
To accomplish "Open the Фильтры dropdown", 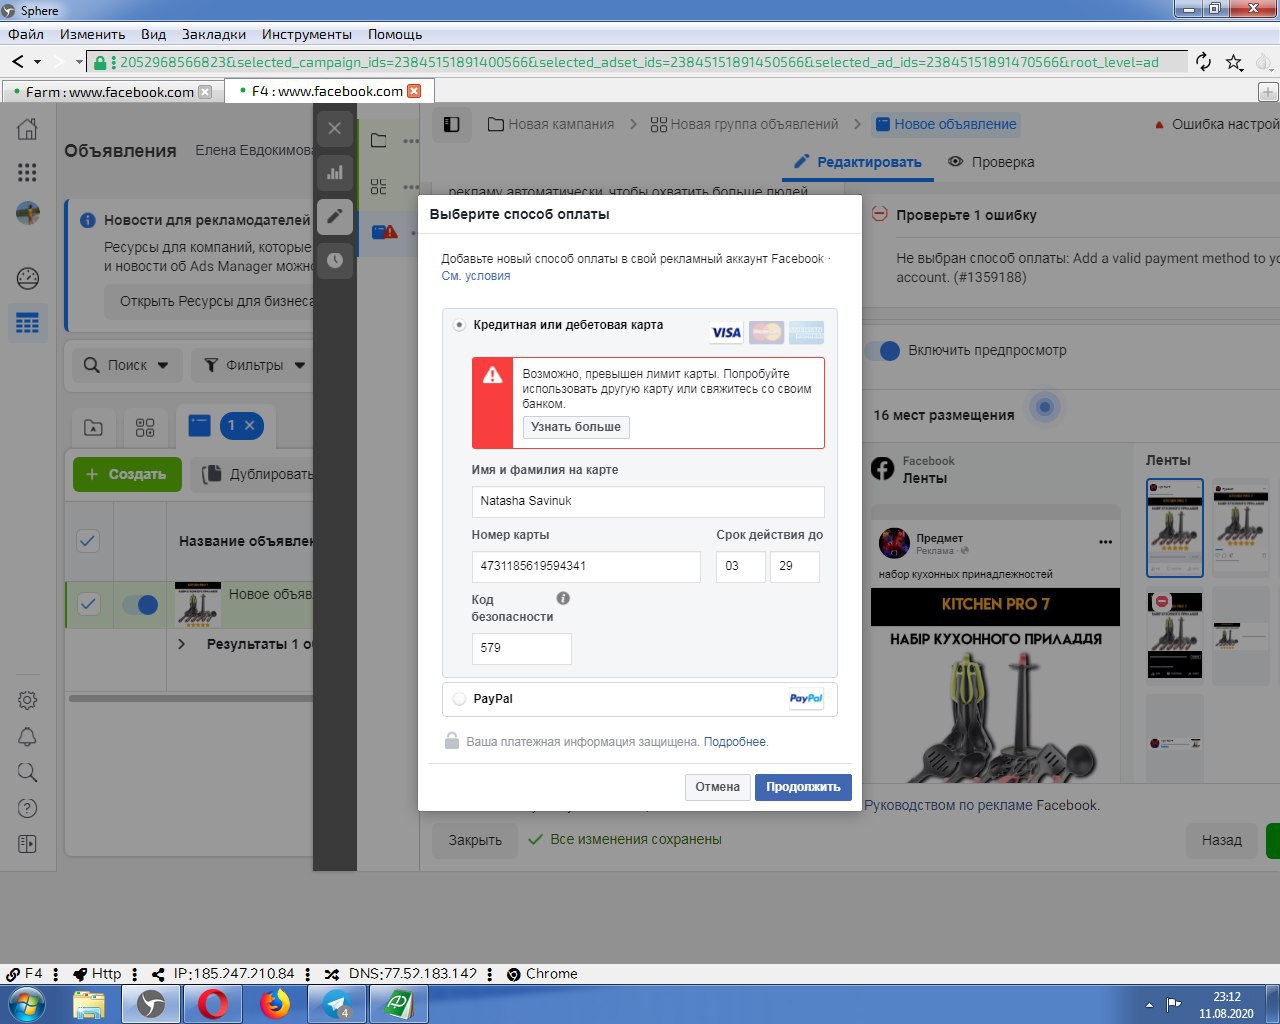I will point(254,365).
